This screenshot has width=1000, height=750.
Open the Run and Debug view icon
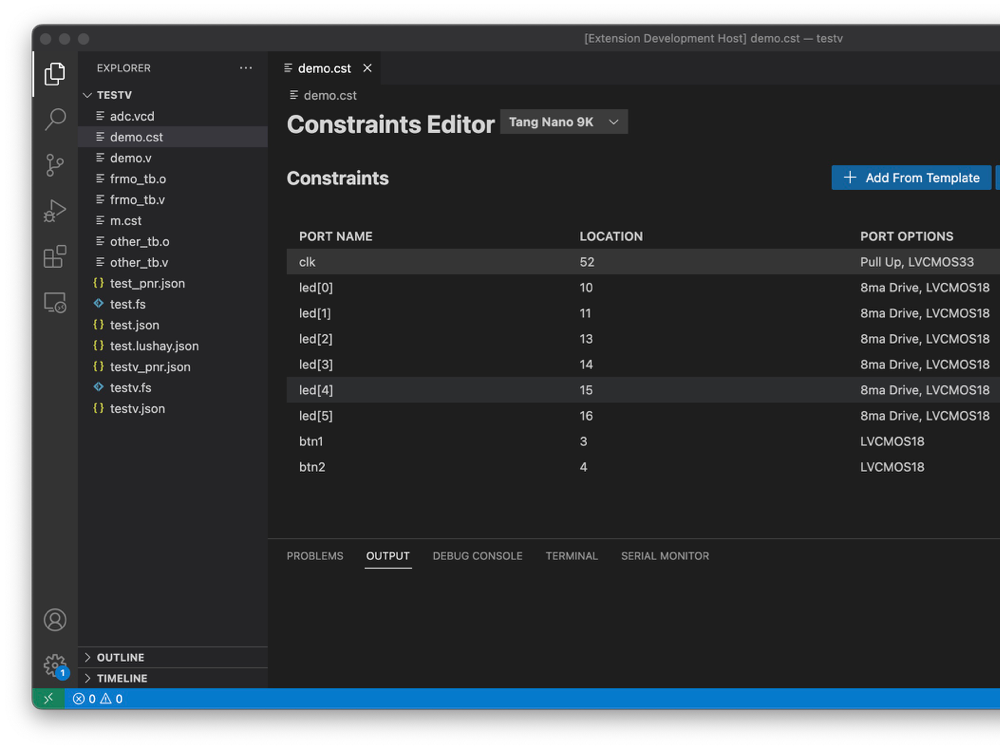pos(55,210)
